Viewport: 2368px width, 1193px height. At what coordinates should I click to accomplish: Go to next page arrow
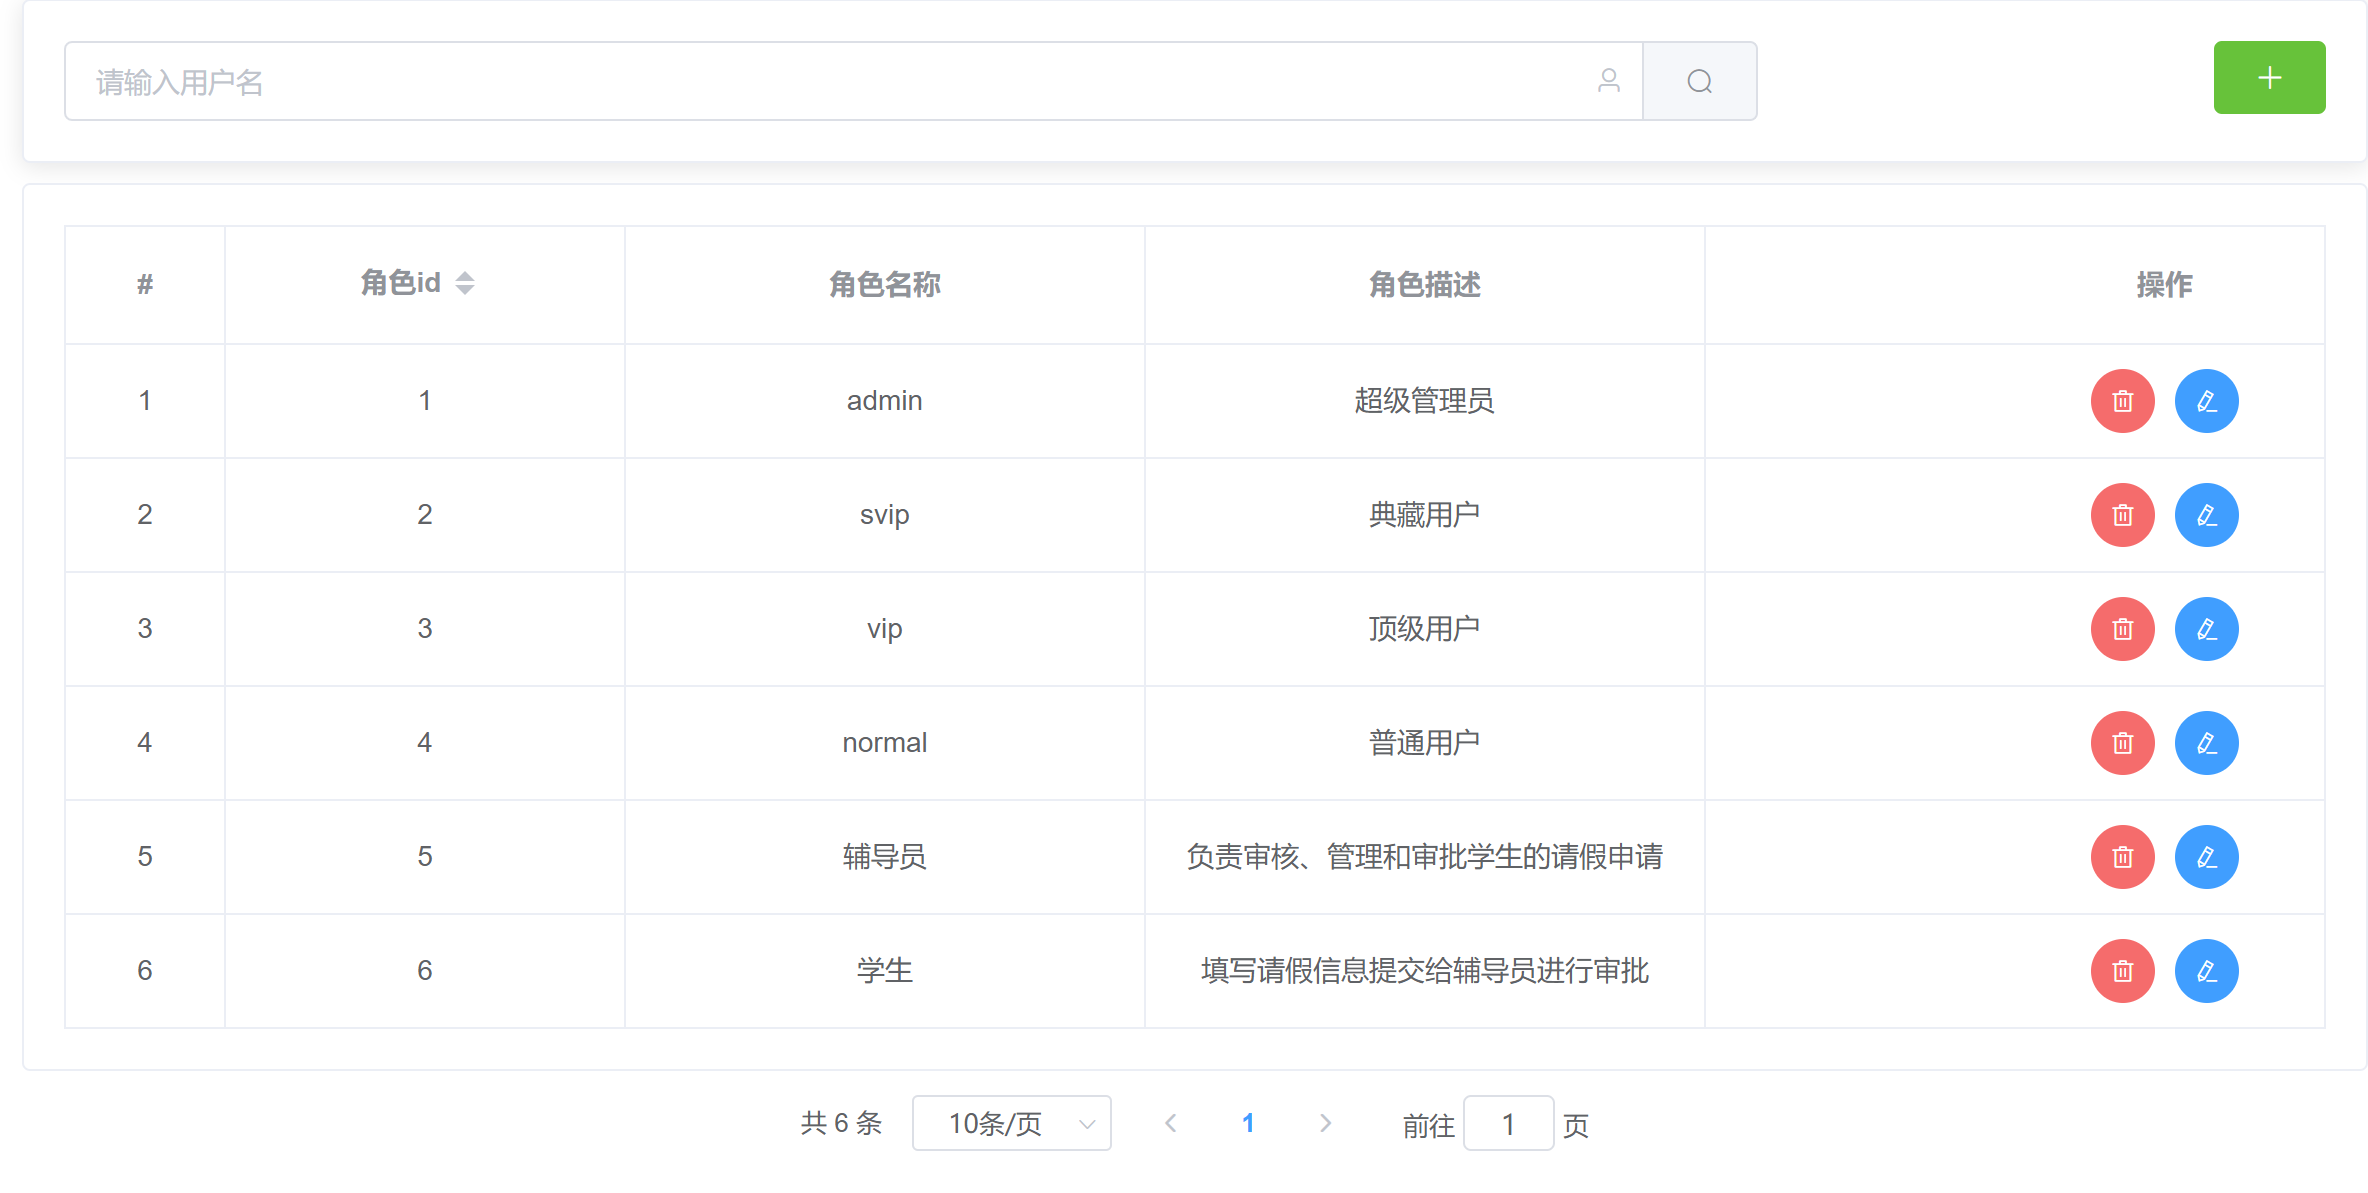click(1325, 1123)
